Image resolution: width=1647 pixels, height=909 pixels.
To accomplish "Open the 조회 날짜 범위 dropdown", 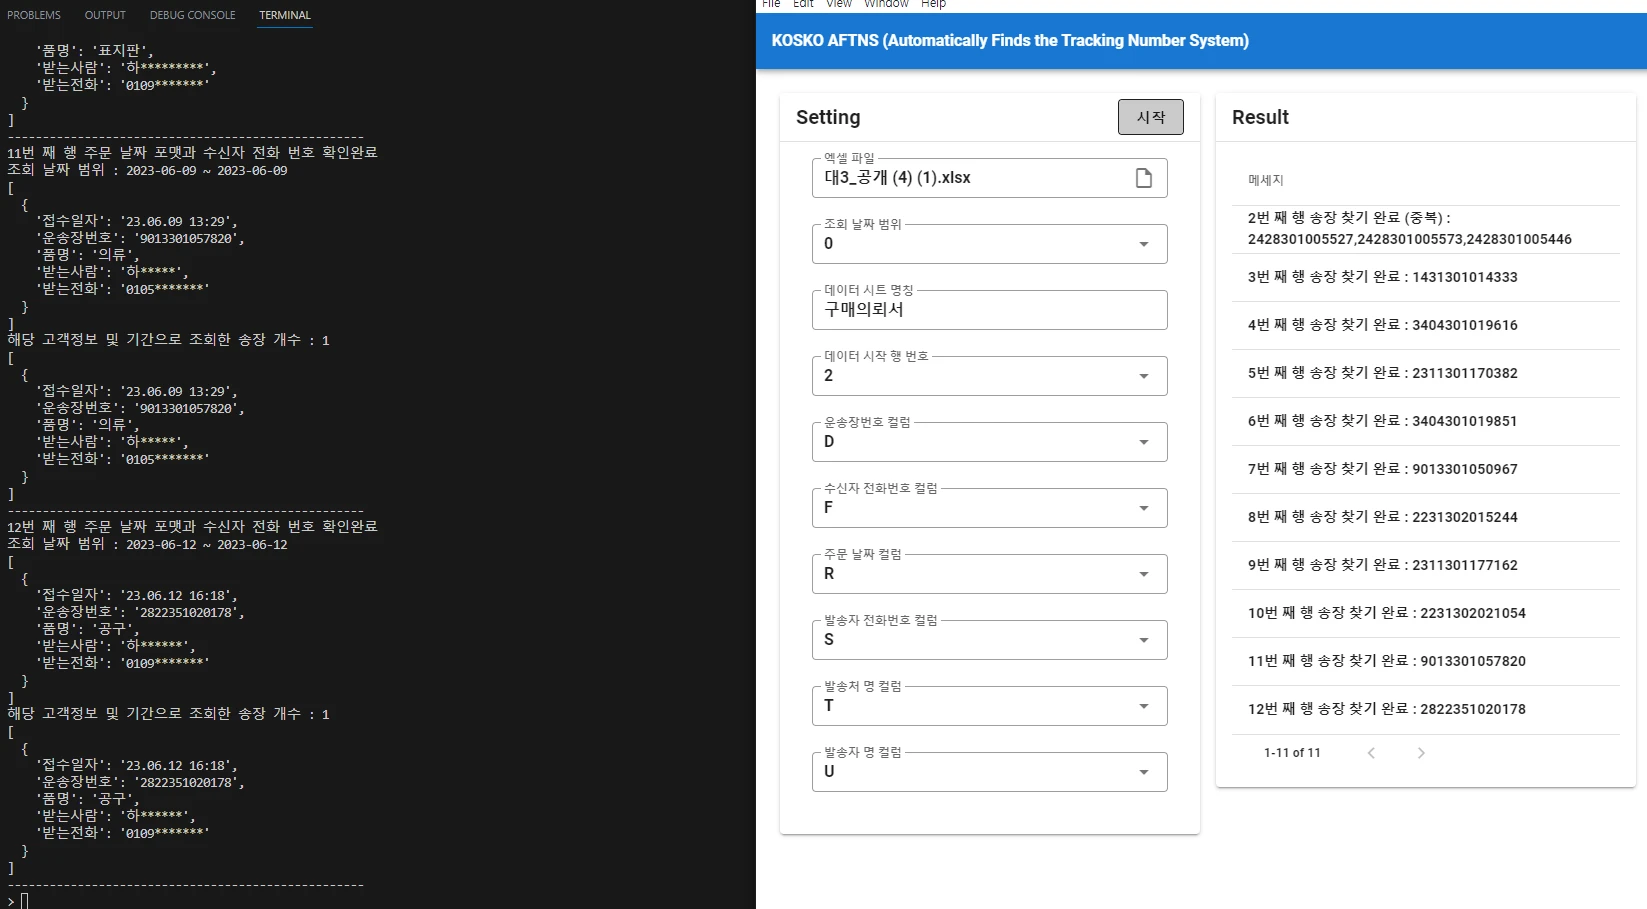I will coord(1144,243).
